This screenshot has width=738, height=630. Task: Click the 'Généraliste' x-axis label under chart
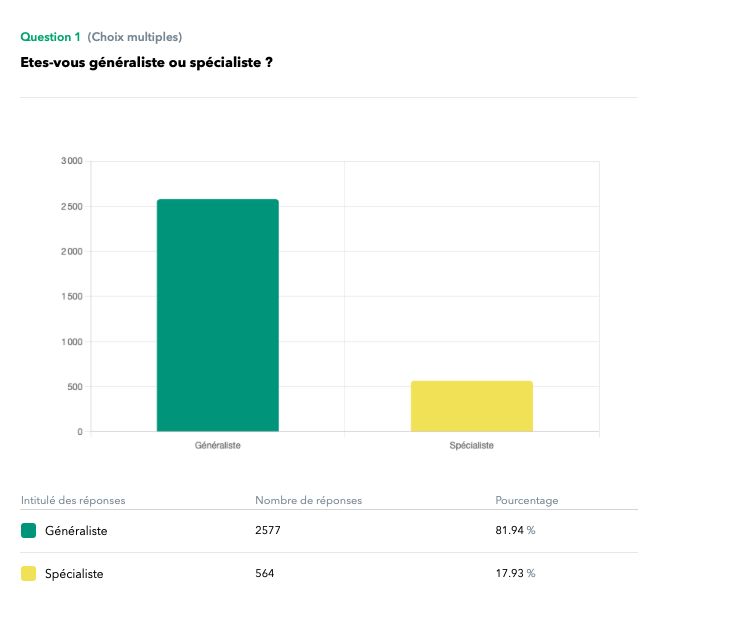point(217,445)
